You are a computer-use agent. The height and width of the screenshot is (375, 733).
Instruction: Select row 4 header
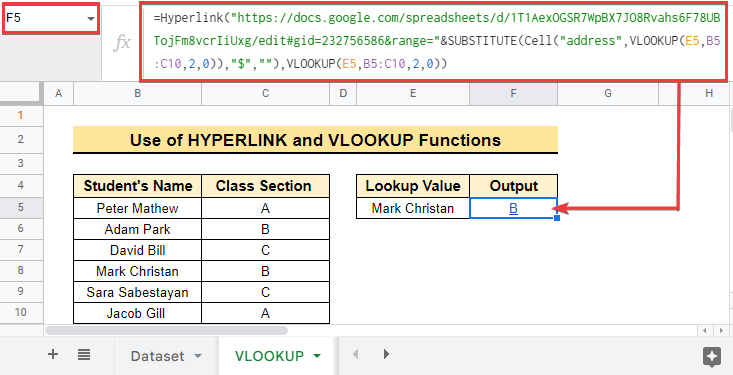(x=22, y=186)
